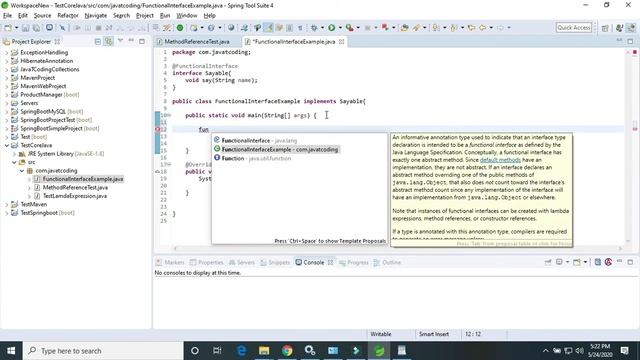Collapse All in Project Explorer
This screenshot has height=360, width=640.
click(x=98, y=41)
